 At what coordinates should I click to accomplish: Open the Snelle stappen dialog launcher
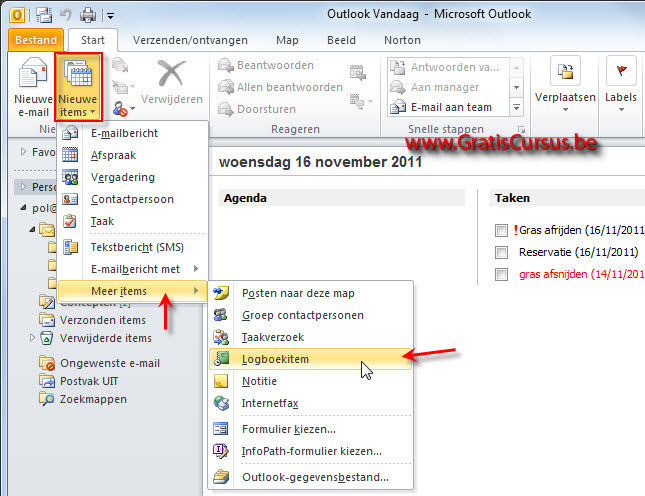click(x=521, y=130)
